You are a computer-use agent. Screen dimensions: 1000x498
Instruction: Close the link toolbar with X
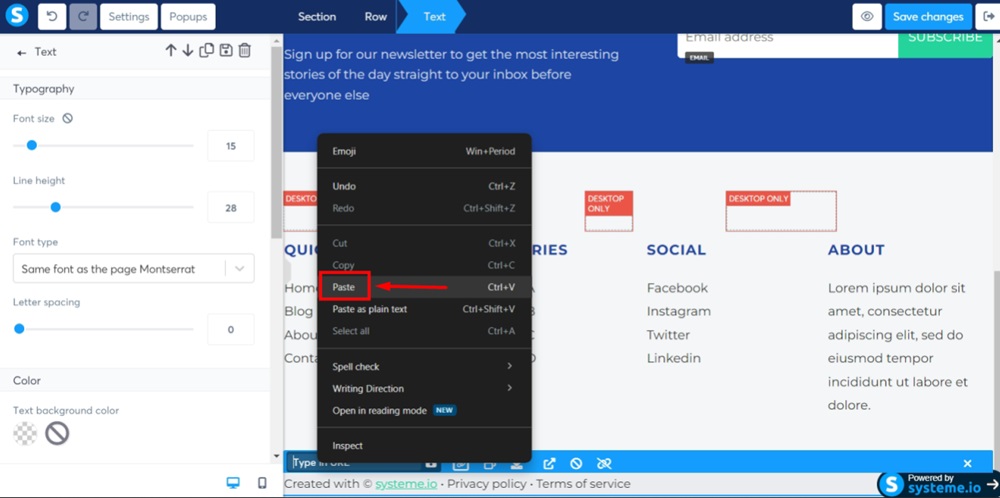(x=967, y=464)
